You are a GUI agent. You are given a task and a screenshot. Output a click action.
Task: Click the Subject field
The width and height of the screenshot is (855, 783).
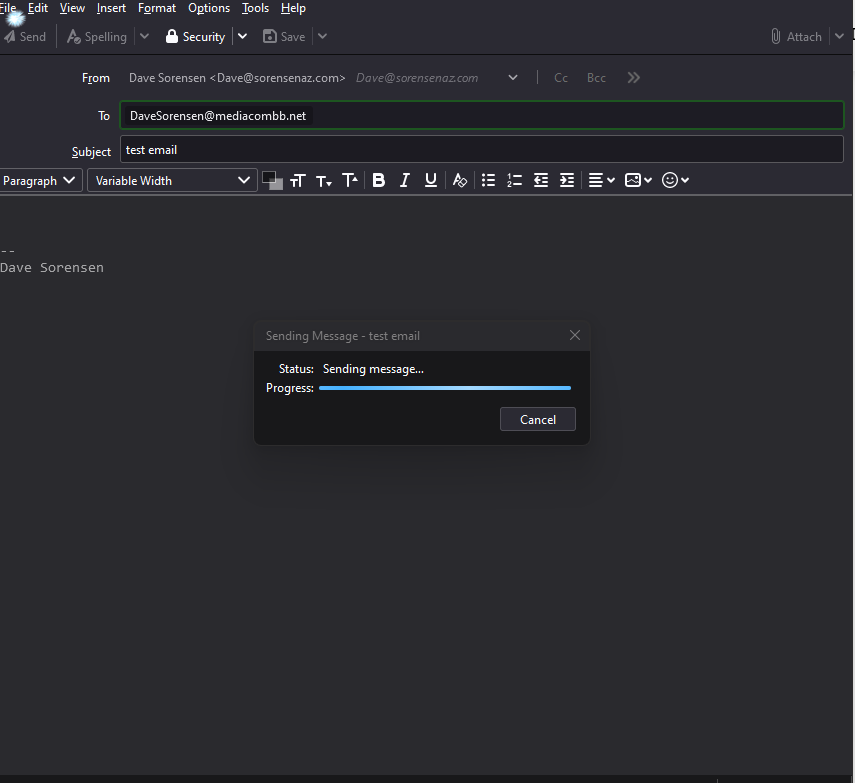coord(481,149)
